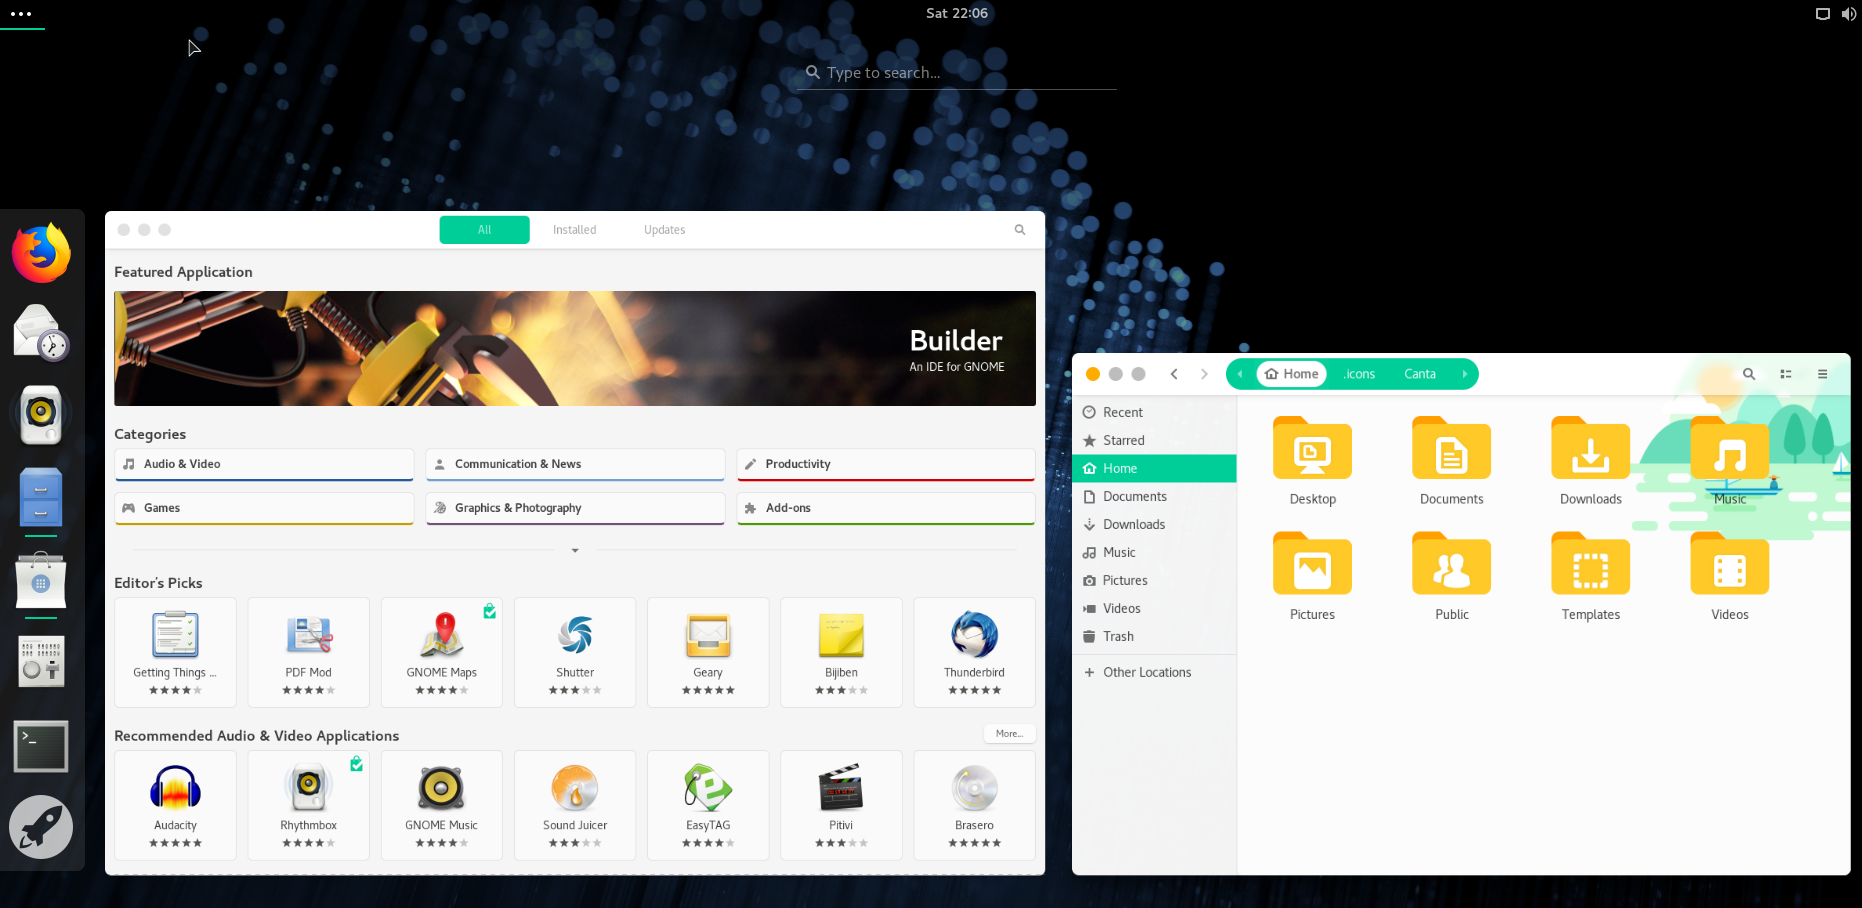Image resolution: width=1862 pixels, height=908 pixels.
Task: Open the volume indicator in top bar
Action: point(1849,14)
